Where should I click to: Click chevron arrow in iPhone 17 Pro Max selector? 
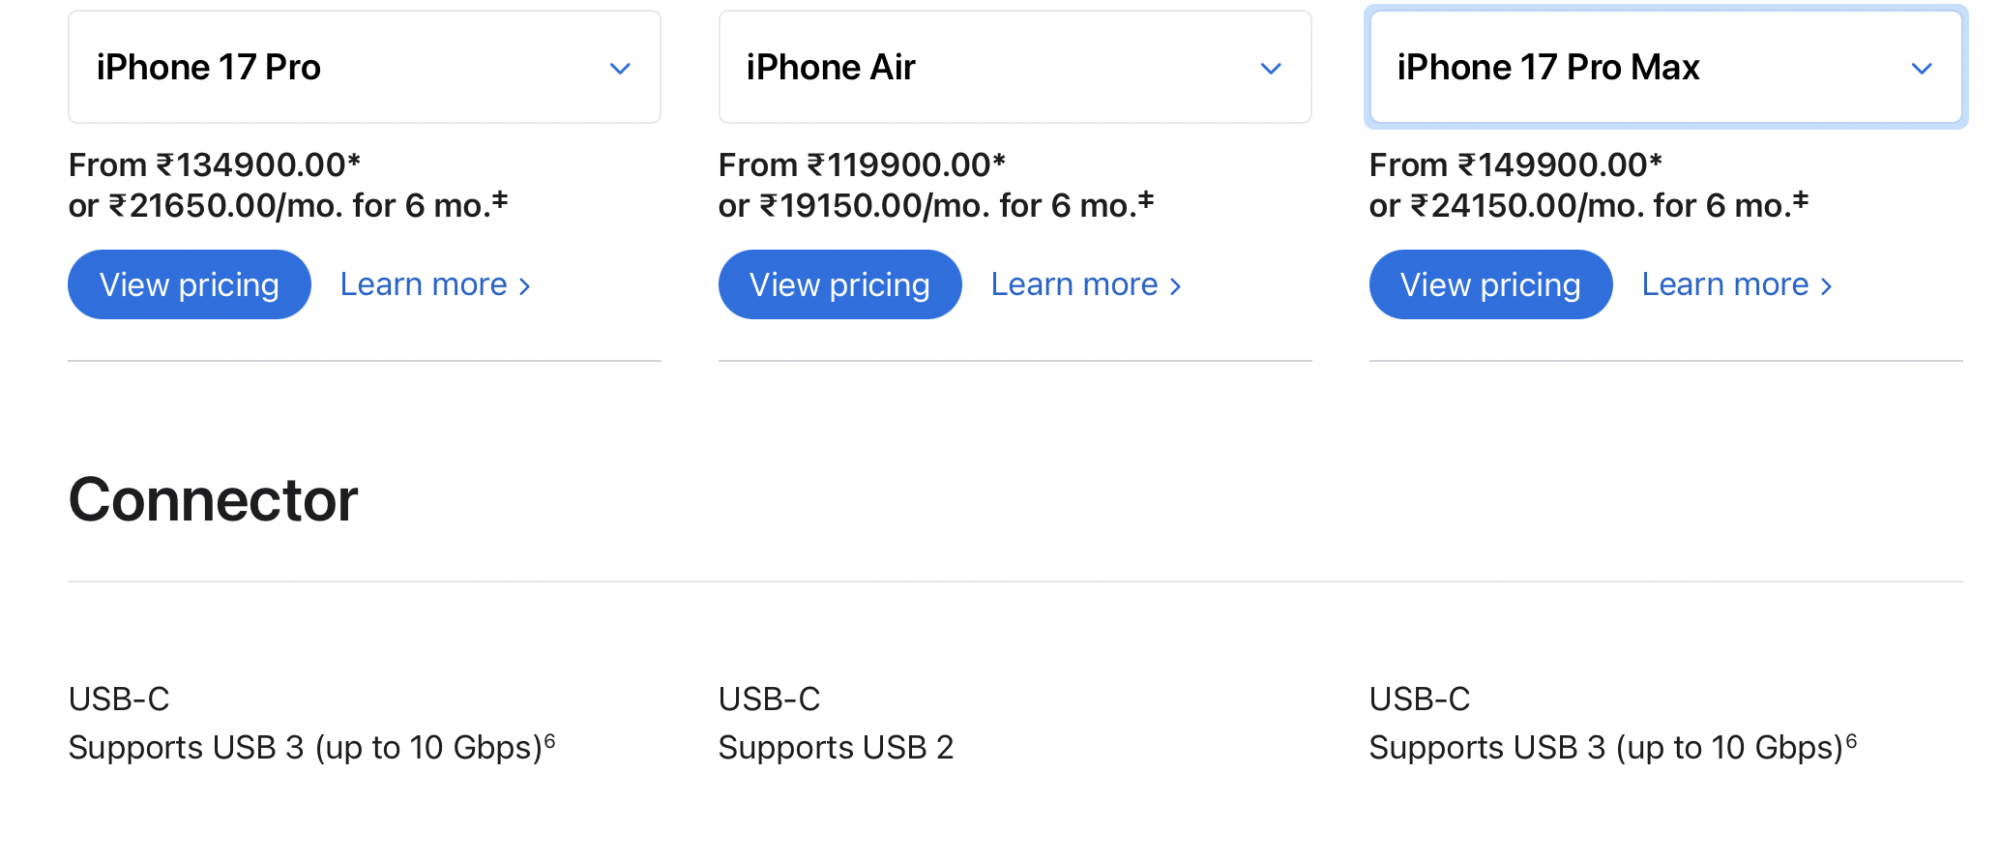point(1921,69)
